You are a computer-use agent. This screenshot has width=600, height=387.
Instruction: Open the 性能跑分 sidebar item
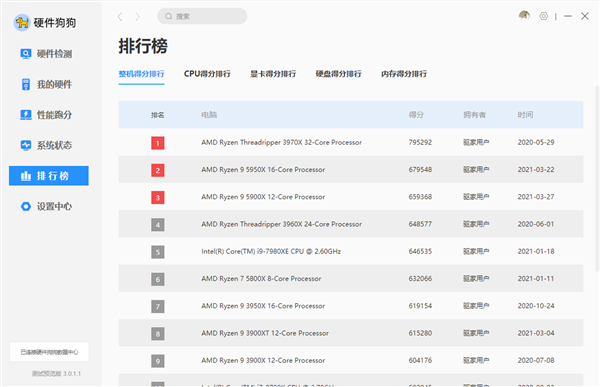pos(46,114)
